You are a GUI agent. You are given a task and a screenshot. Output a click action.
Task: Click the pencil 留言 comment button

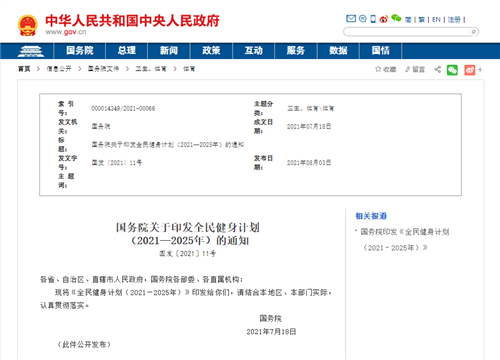(x=415, y=69)
